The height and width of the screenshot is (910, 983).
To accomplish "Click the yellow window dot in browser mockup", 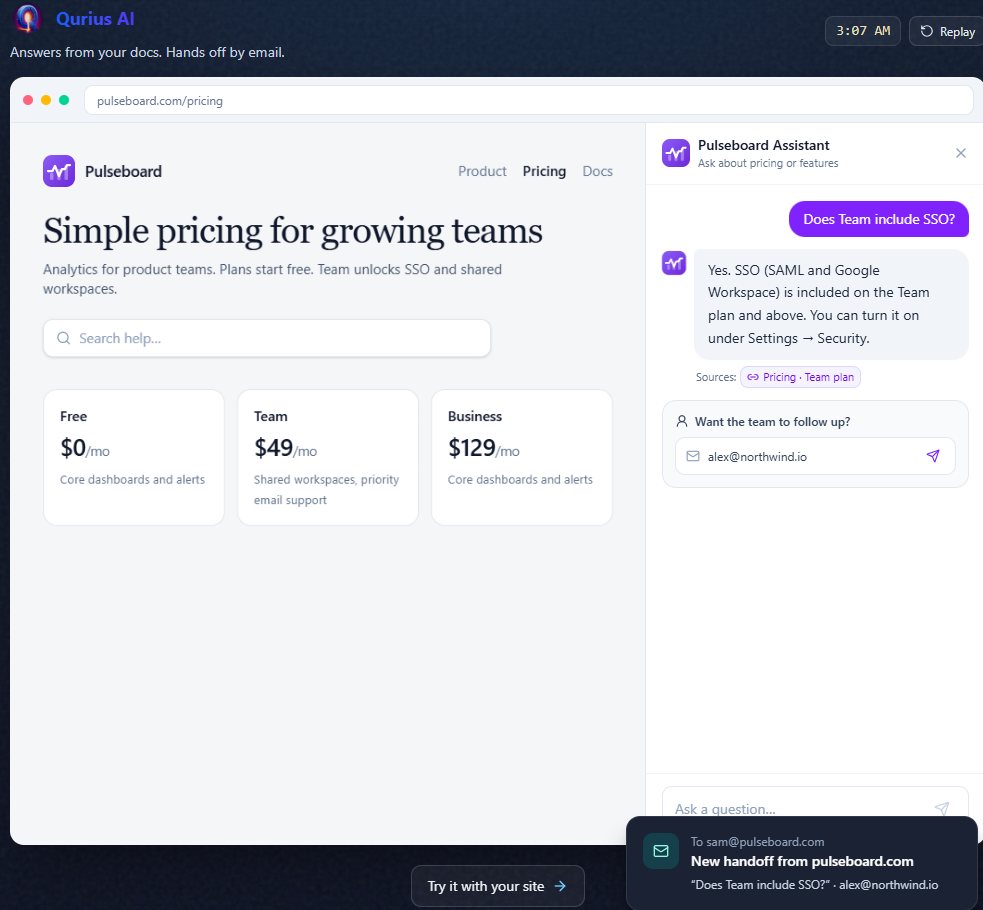I will [x=46, y=100].
